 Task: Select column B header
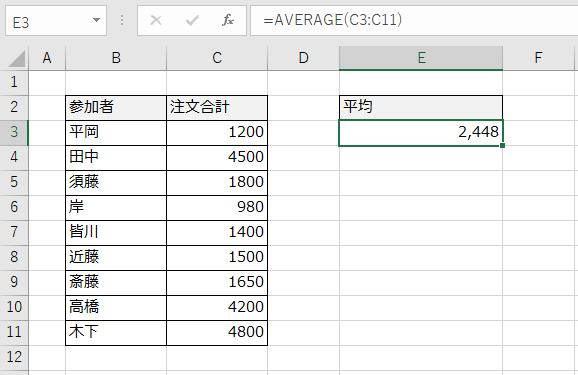coord(116,58)
